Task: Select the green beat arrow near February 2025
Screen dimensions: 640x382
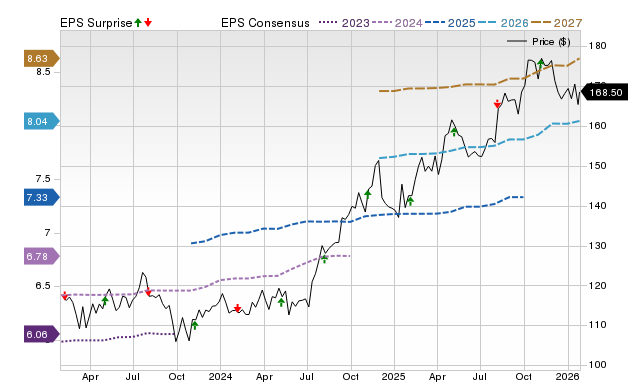Action: [410, 201]
